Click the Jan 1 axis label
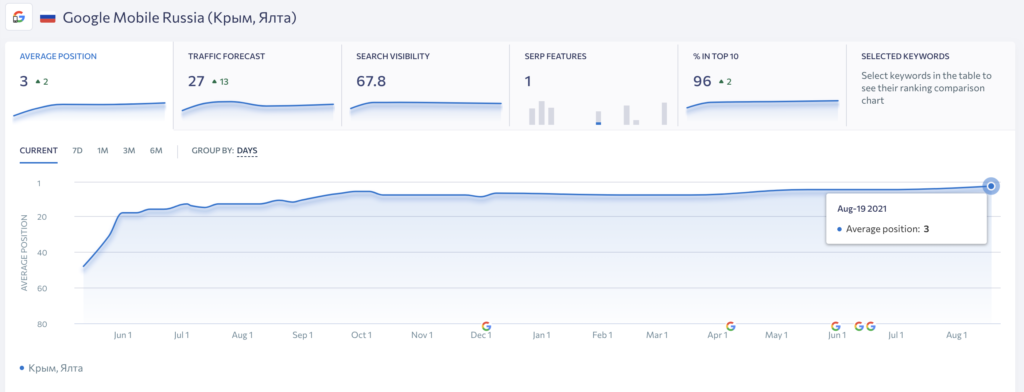 coord(541,335)
